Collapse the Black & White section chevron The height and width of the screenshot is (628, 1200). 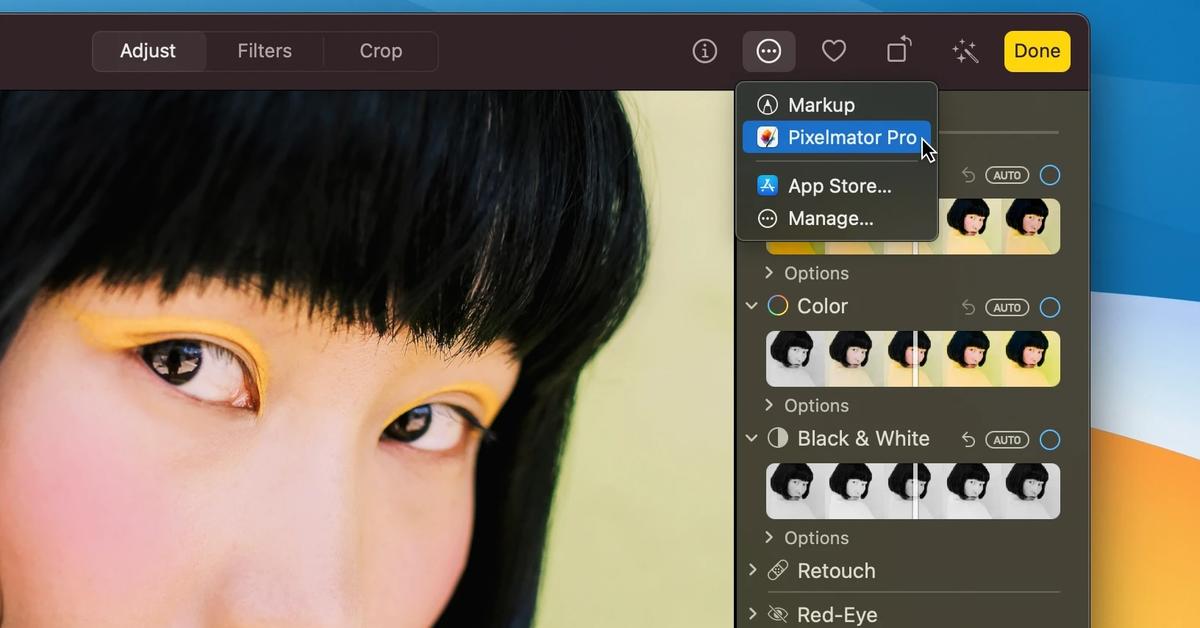[752, 438]
